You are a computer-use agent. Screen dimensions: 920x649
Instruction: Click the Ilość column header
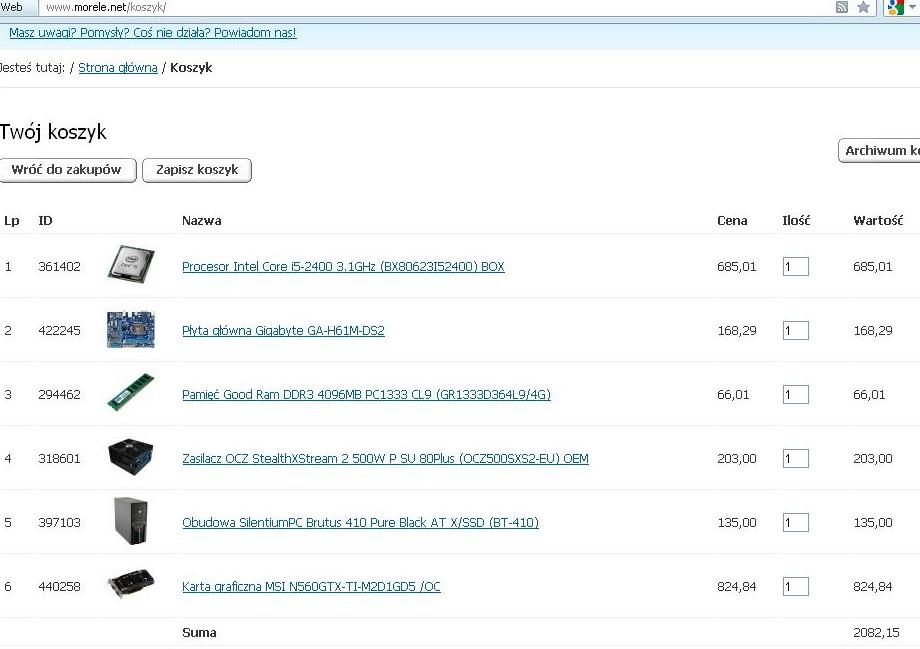796,221
